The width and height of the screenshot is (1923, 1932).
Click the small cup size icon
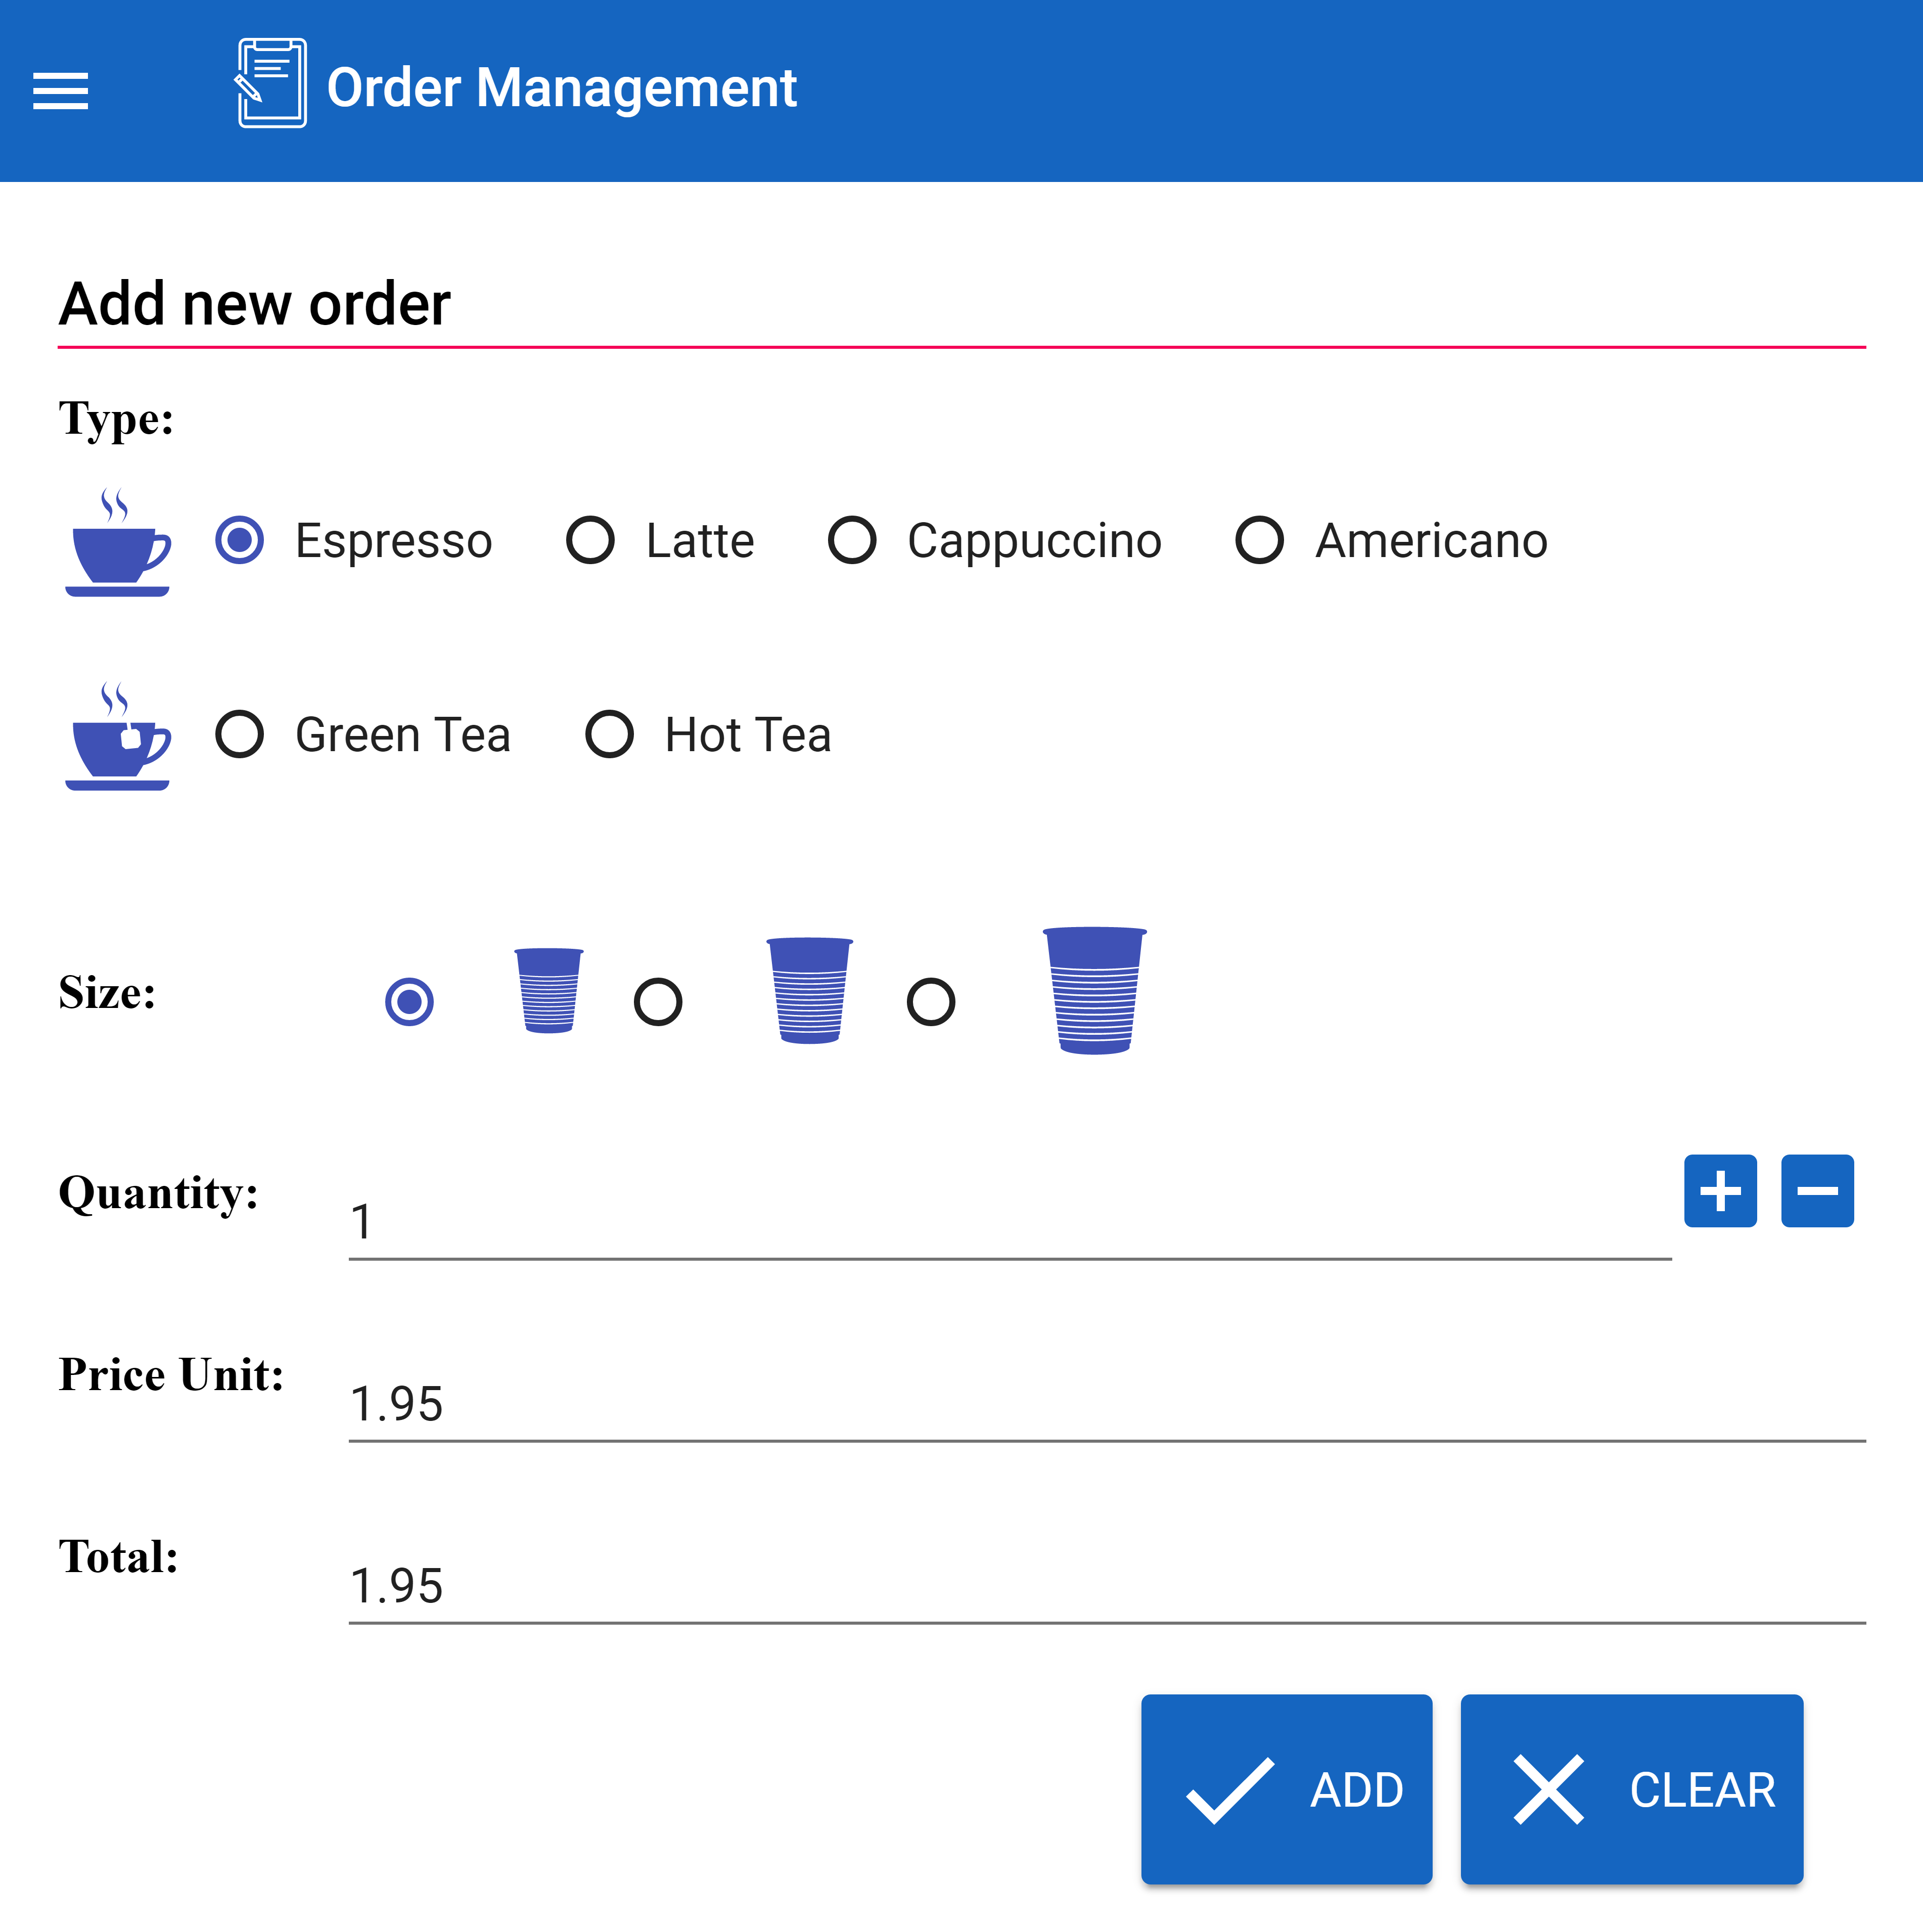(x=548, y=990)
